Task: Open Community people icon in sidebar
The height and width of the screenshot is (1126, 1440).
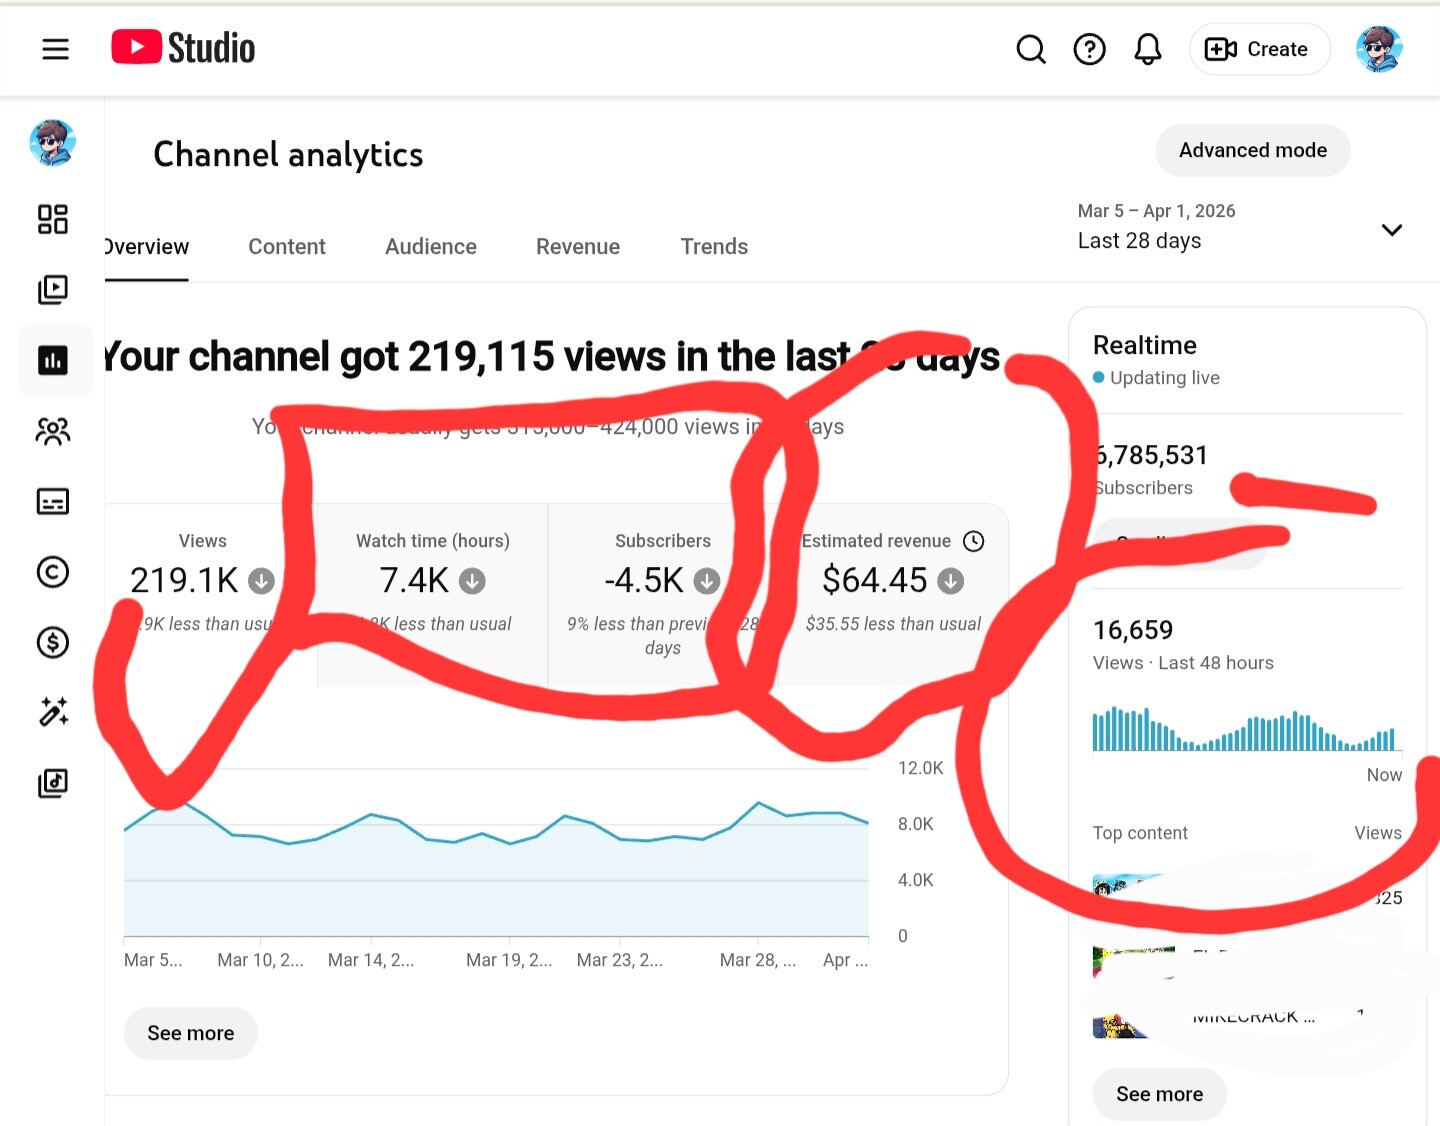Action: [x=53, y=431]
